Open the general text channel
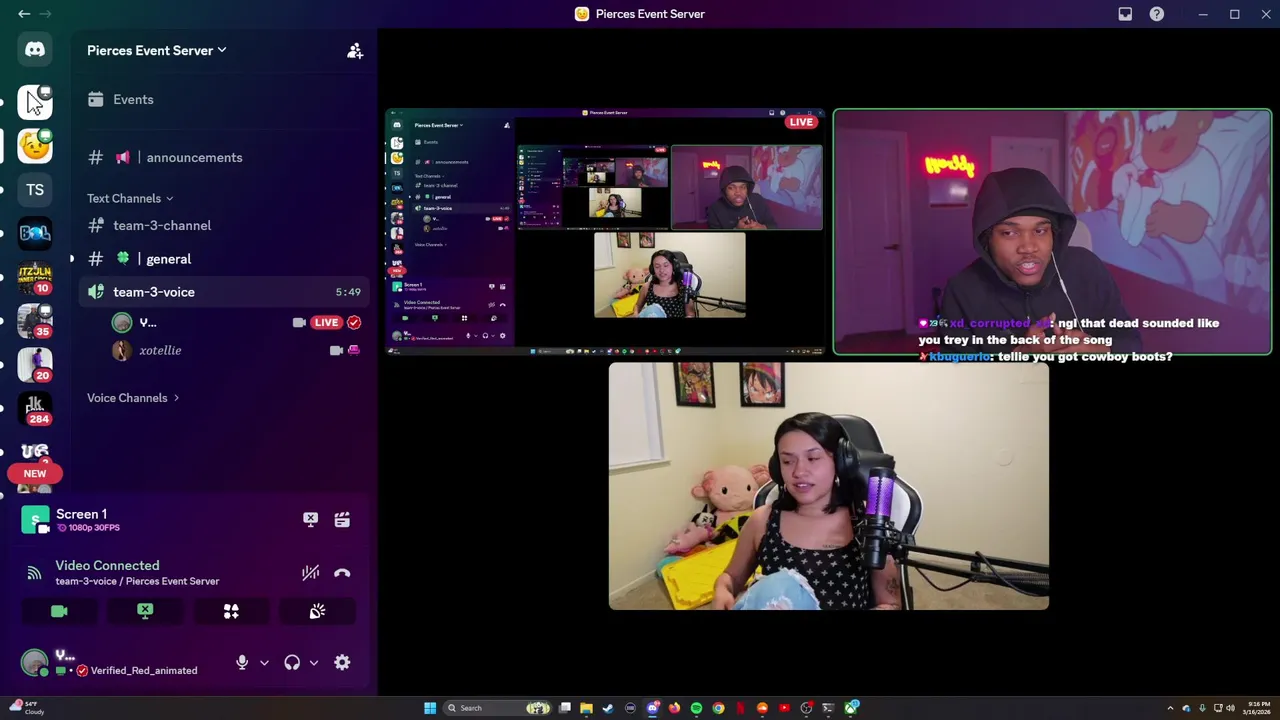Screen dimensions: 1280x720 (222, 258)
